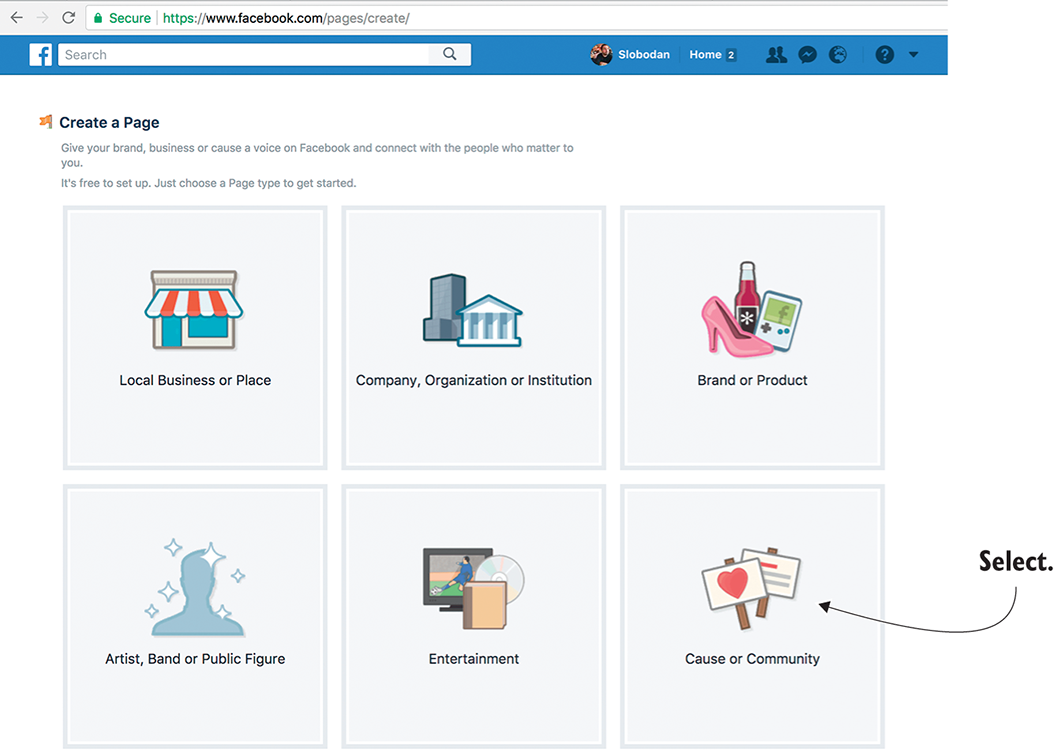Viewport: 1054px width, 750px height.
Task: Open the Friend Requests icon
Action: (776, 55)
